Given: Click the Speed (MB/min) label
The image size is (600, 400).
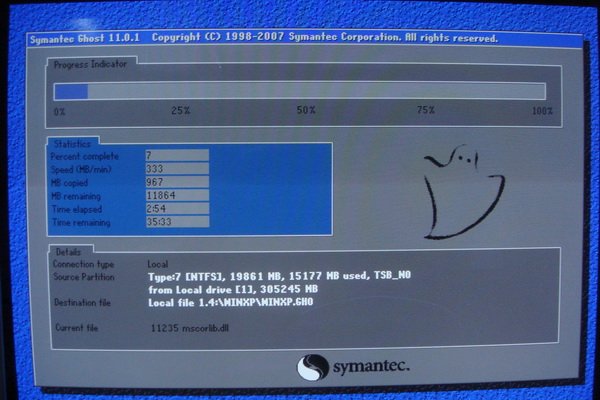Looking at the screenshot, I should (81, 170).
